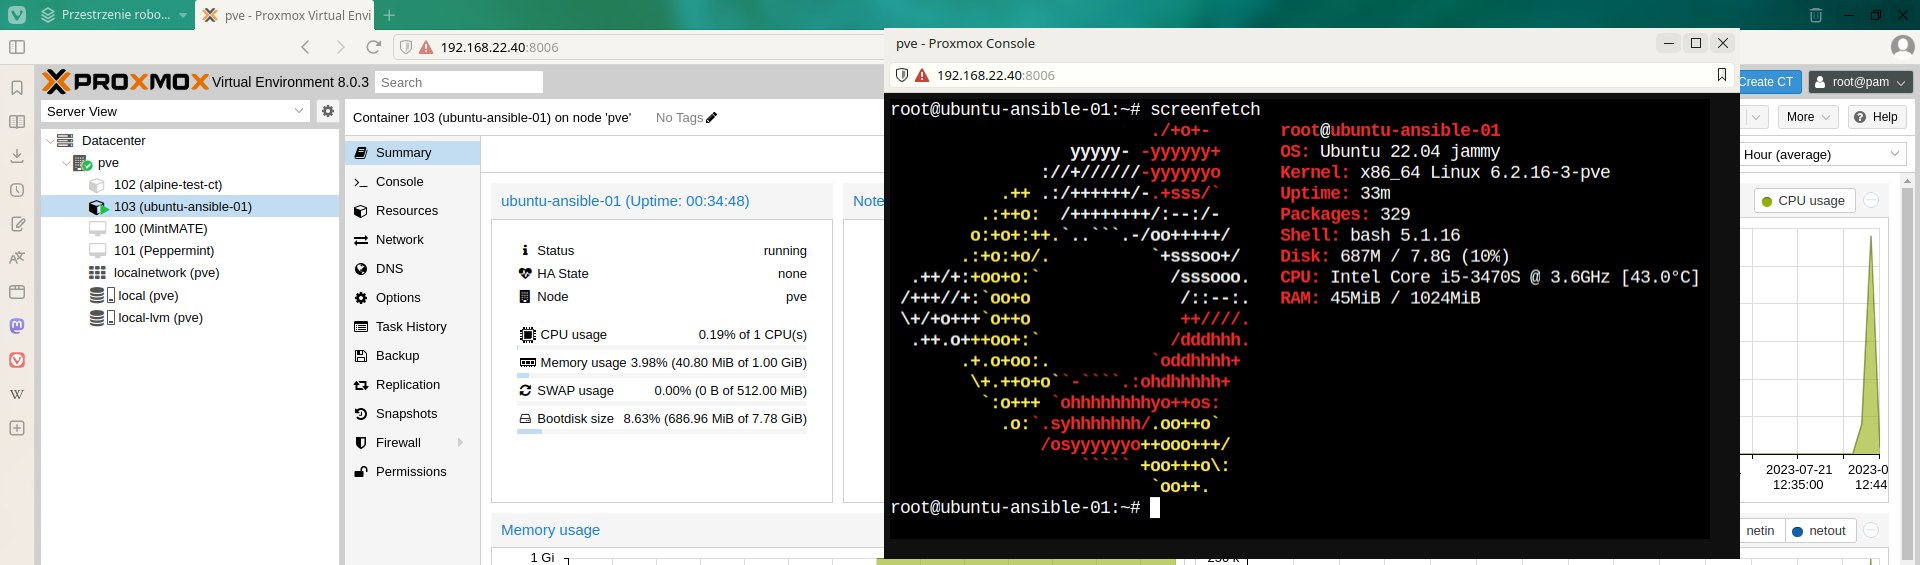Click the Proxmox logo
The height and width of the screenshot is (565, 1920).
(127, 82)
